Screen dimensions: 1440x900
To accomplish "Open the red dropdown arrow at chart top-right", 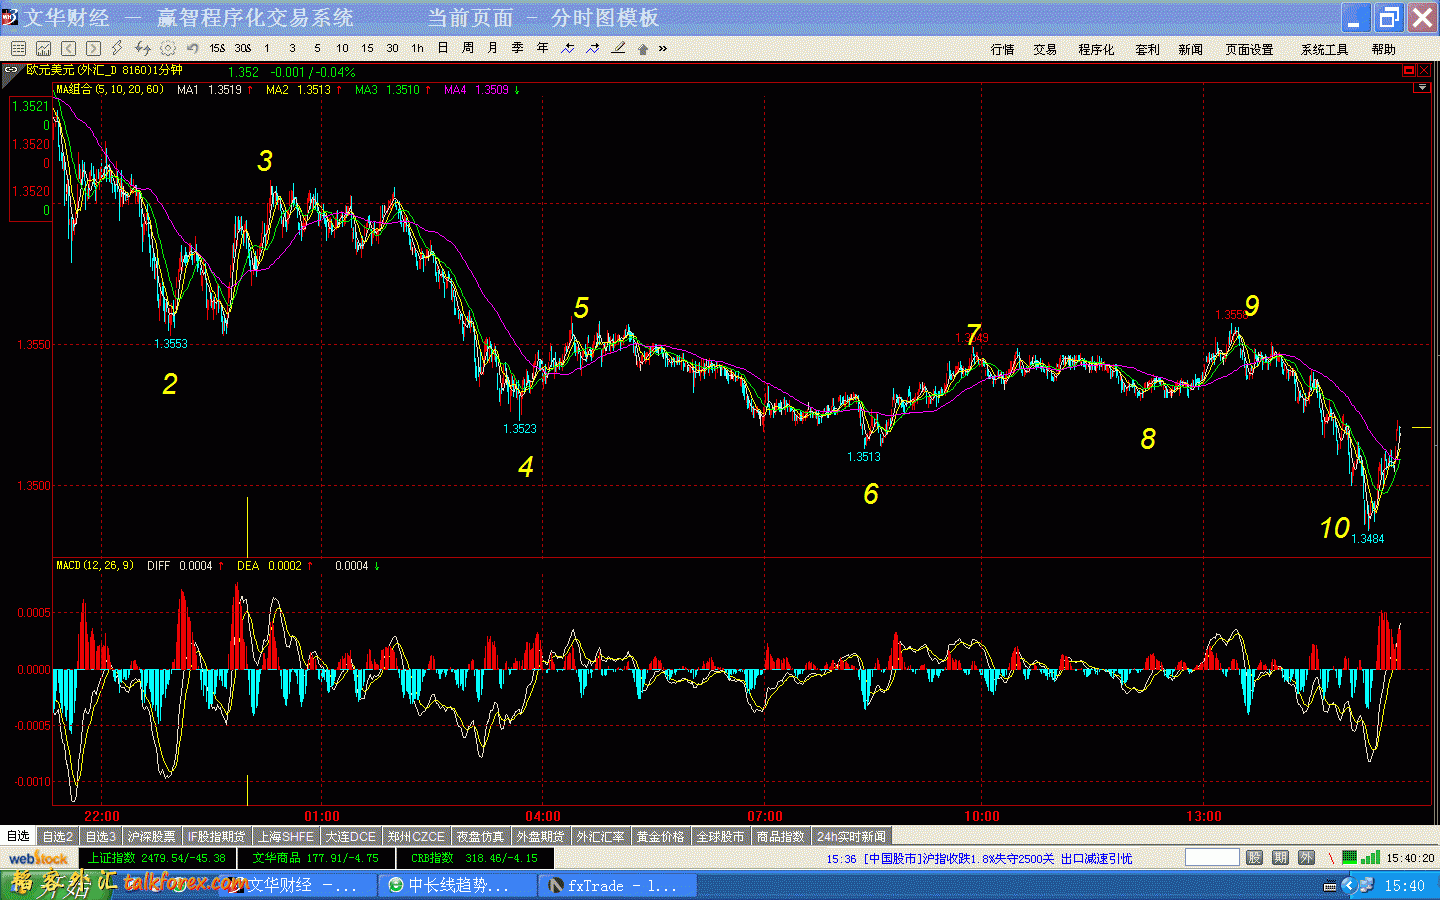I will pyautogui.click(x=1421, y=88).
